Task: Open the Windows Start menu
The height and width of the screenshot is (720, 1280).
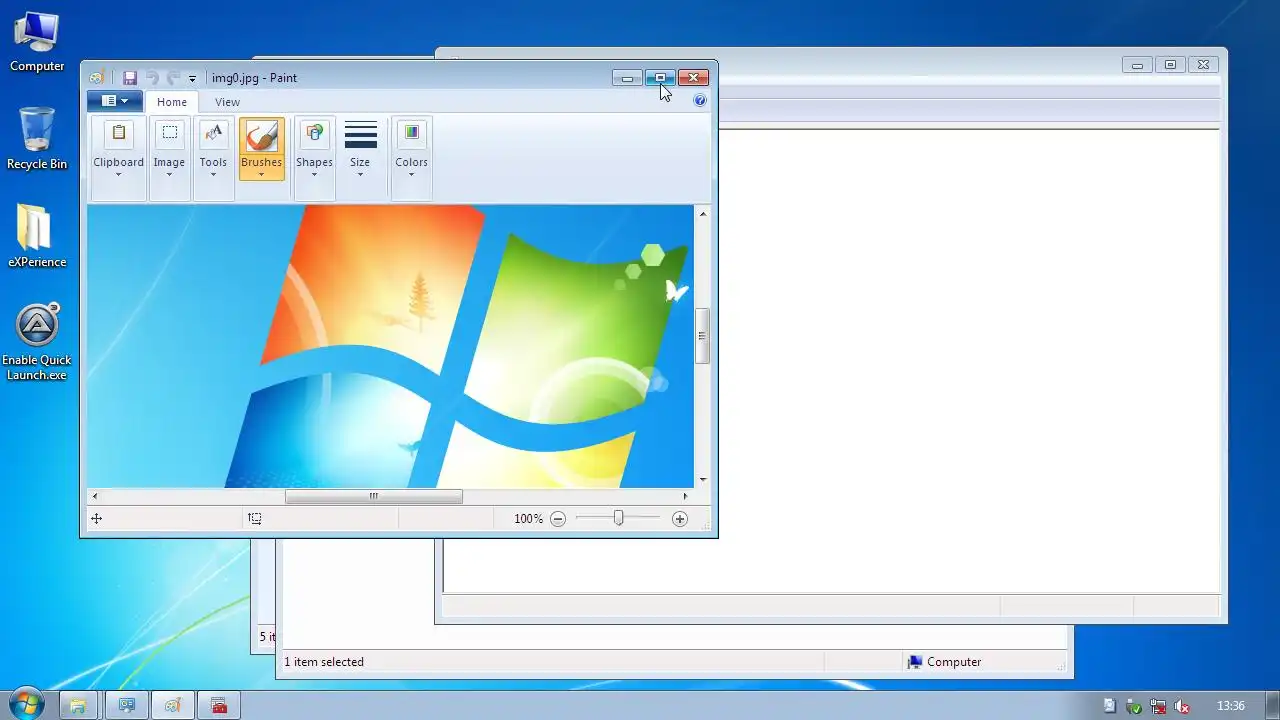Action: (27, 704)
